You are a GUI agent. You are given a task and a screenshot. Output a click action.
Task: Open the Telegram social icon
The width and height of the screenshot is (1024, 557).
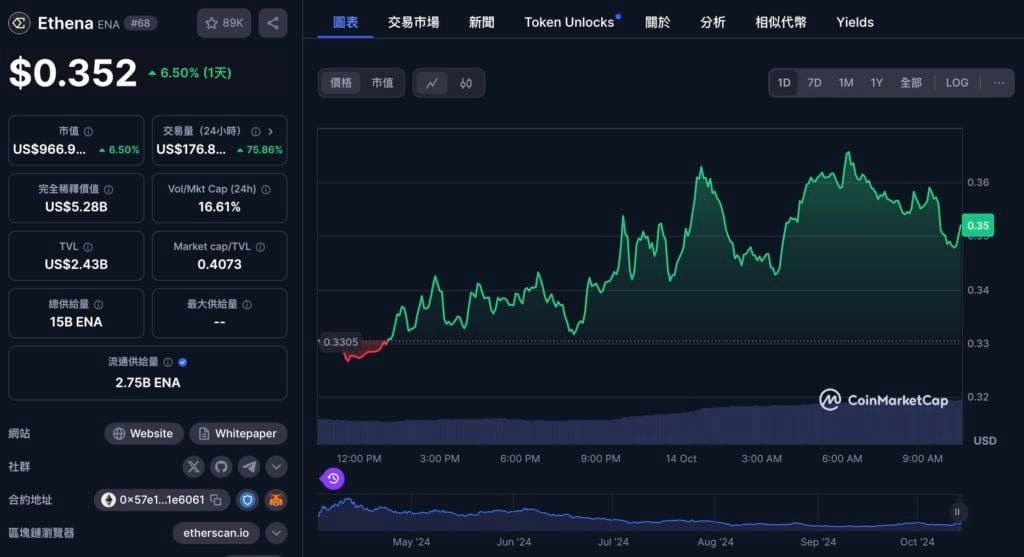point(248,466)
